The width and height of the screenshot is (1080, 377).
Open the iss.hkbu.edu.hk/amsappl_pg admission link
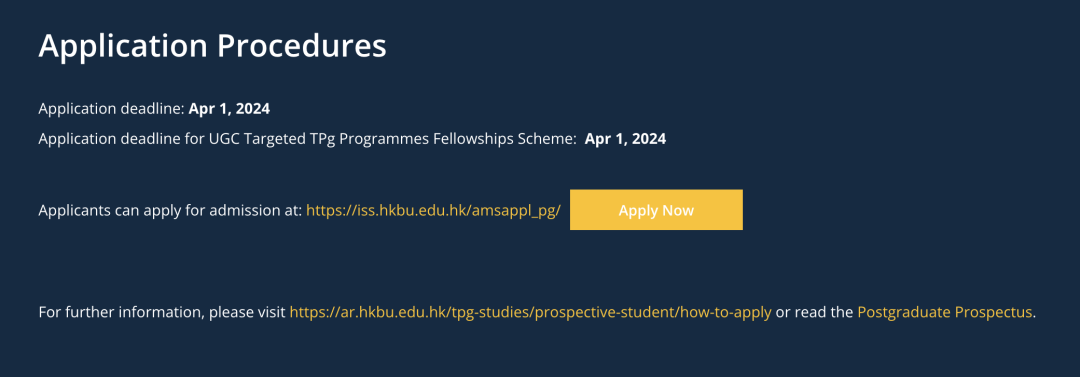click(x=433, y=210)
